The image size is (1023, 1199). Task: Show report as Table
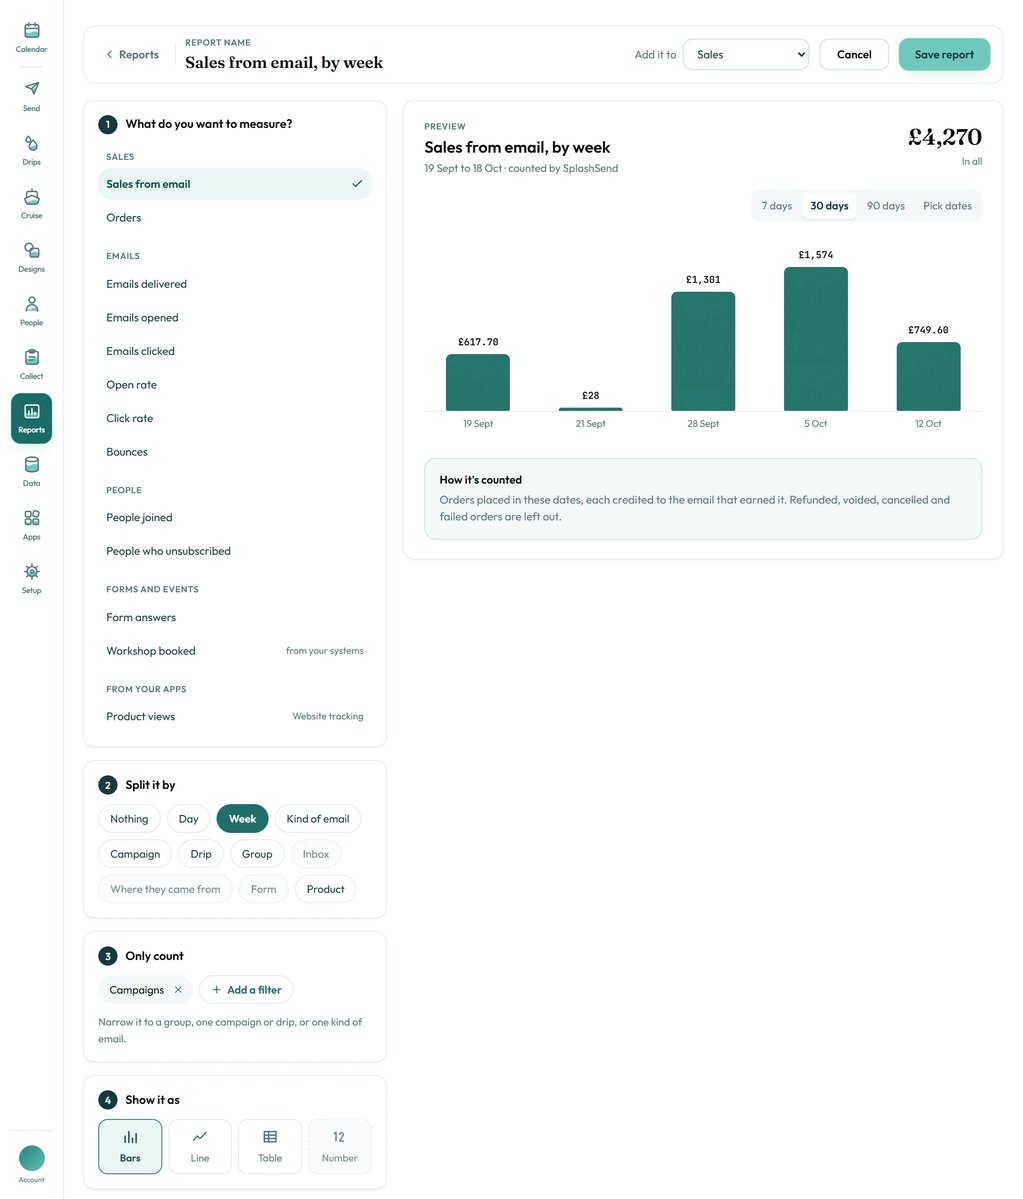point(270,1146)
